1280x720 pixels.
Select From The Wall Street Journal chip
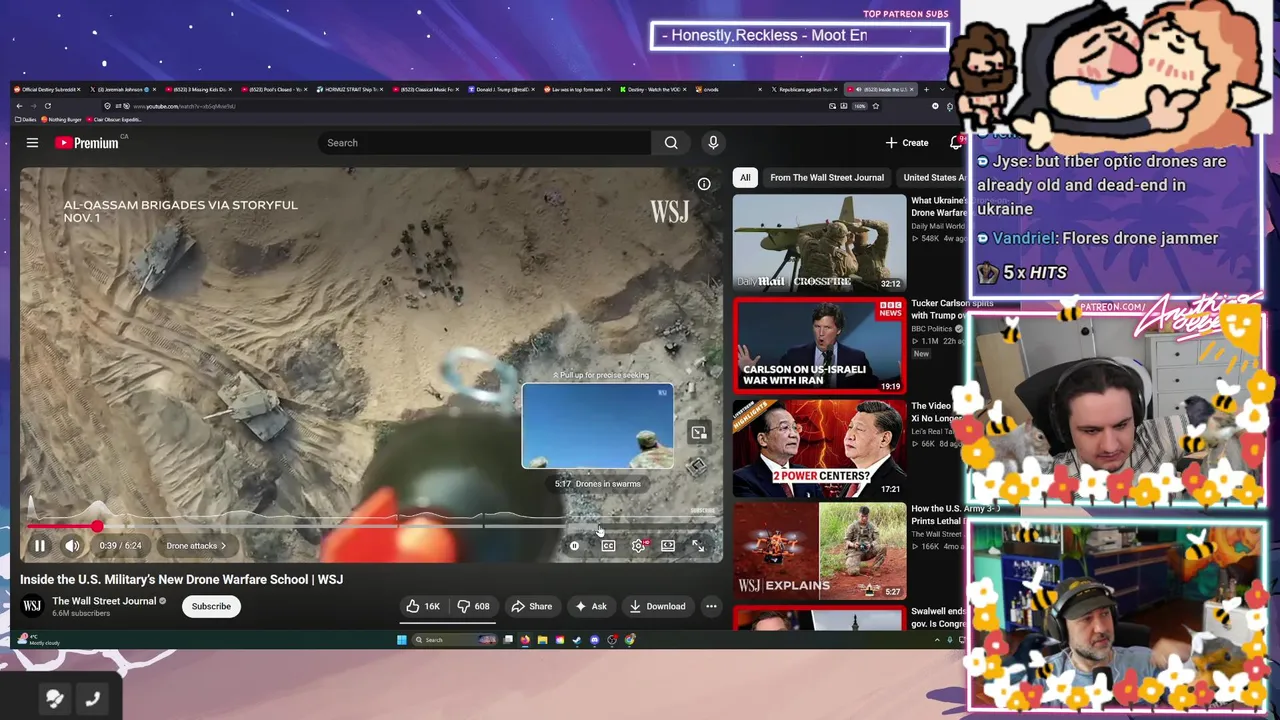coord(827,177)
